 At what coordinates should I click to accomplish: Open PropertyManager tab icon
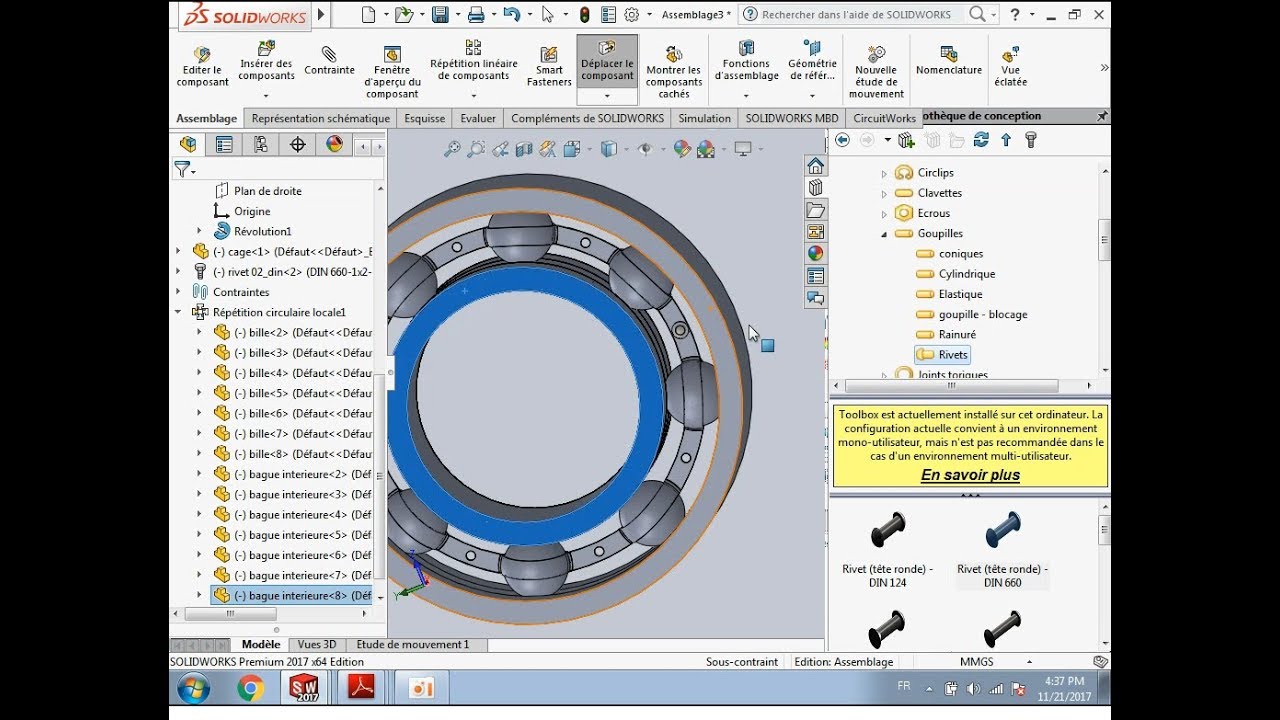click(224, 144)
